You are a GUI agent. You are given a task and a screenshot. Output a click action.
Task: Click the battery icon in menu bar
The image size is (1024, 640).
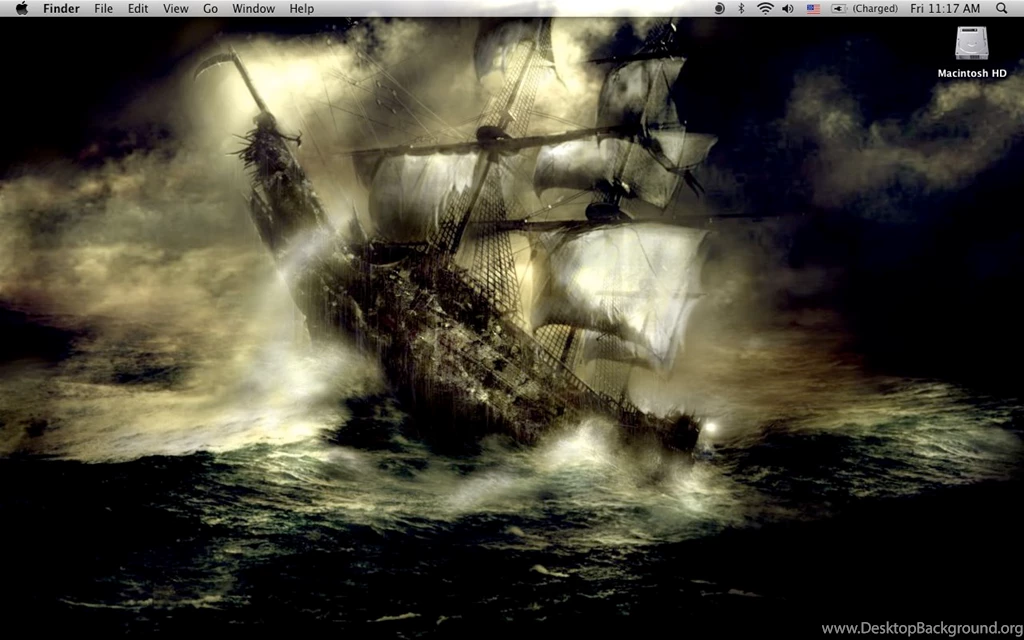click(x=838, y=8)
